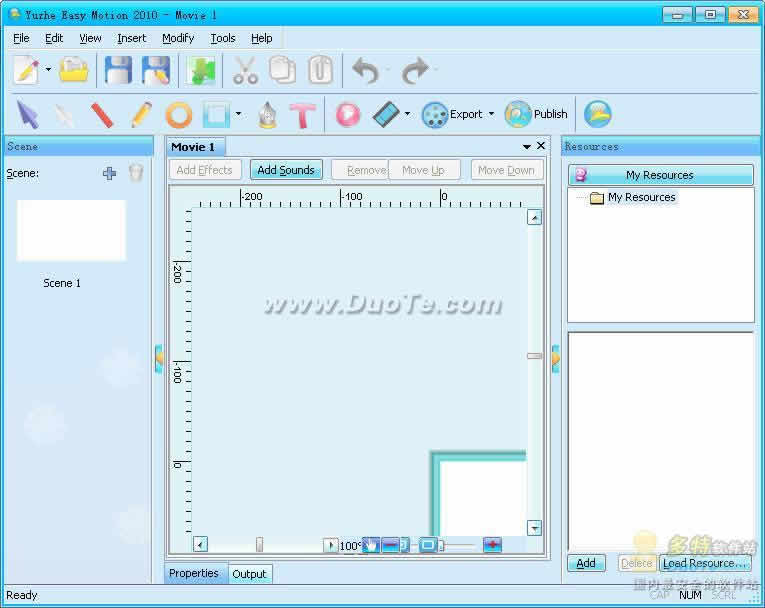Open the Modify menu

(178, 38)
